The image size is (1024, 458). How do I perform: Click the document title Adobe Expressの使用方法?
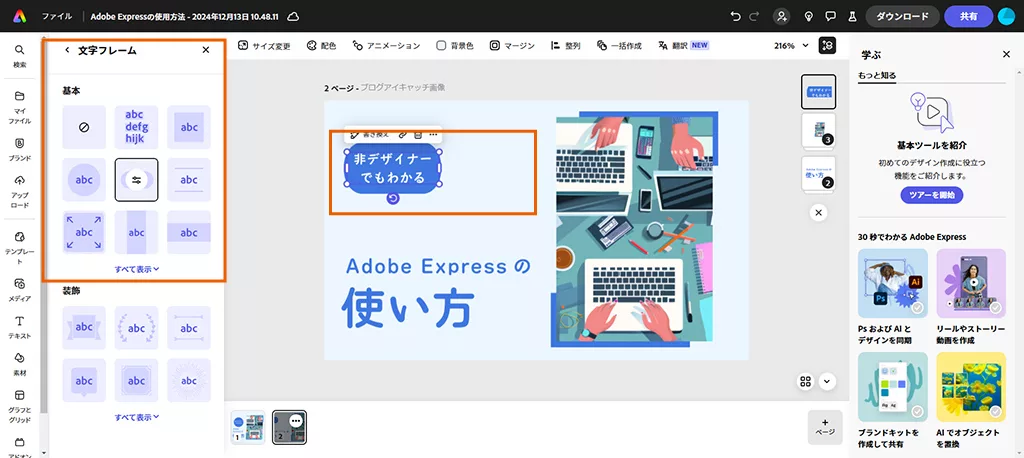[x=184, y=16]
